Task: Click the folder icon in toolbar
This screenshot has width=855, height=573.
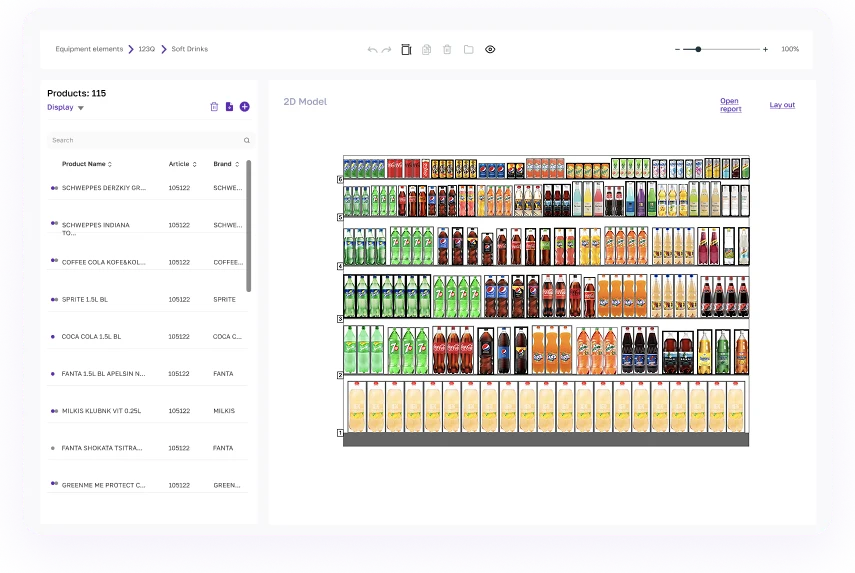Action: tap(468, 50)
